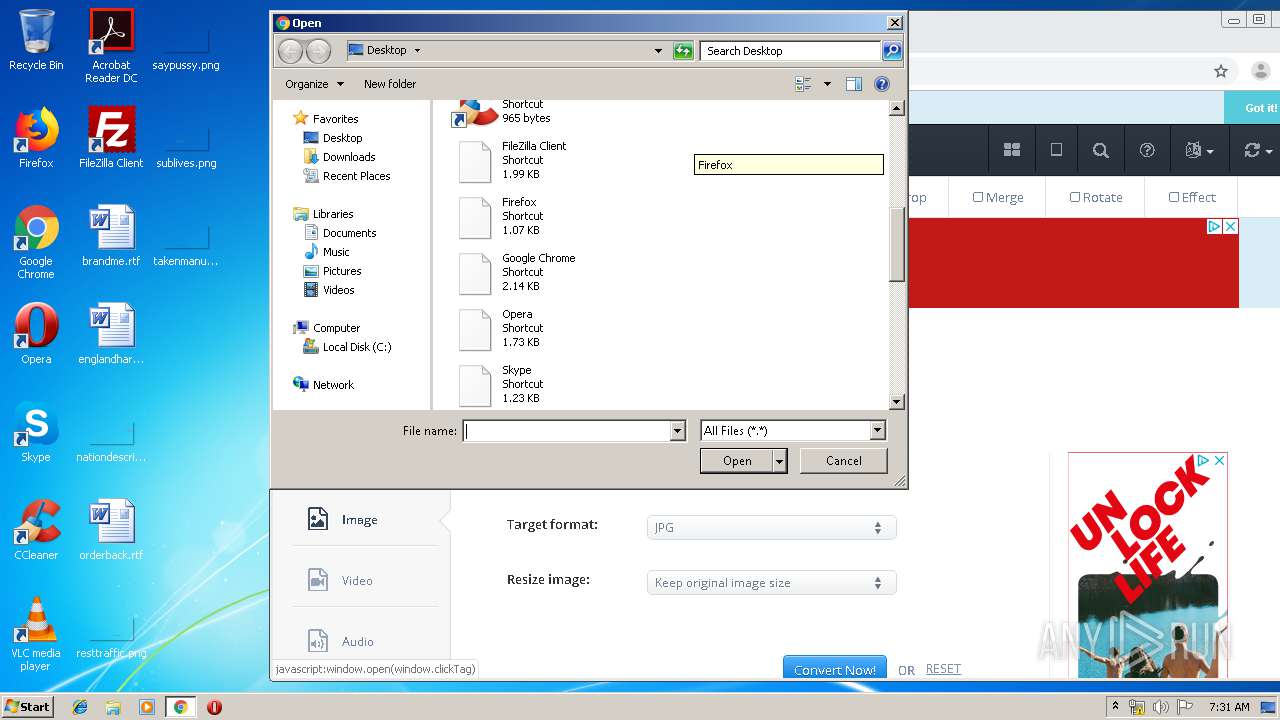Change view icon in Open dialog
The image size is (1280, 720).
[x=803, y=84]
